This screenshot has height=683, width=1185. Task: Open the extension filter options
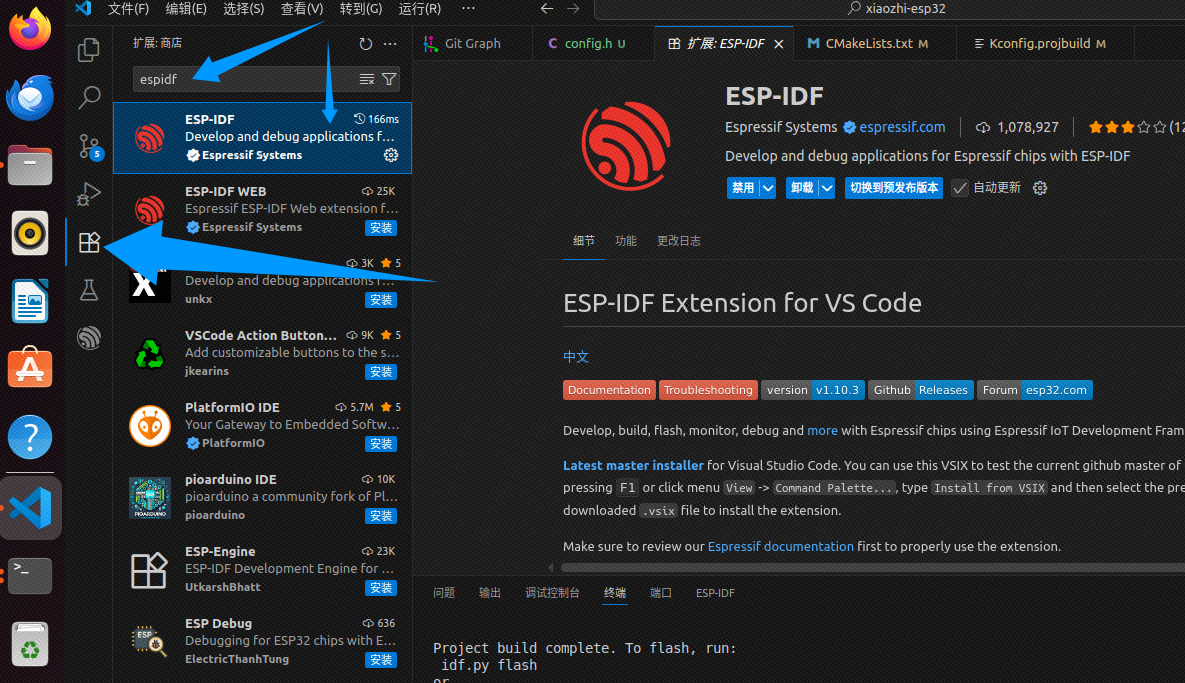389,79
